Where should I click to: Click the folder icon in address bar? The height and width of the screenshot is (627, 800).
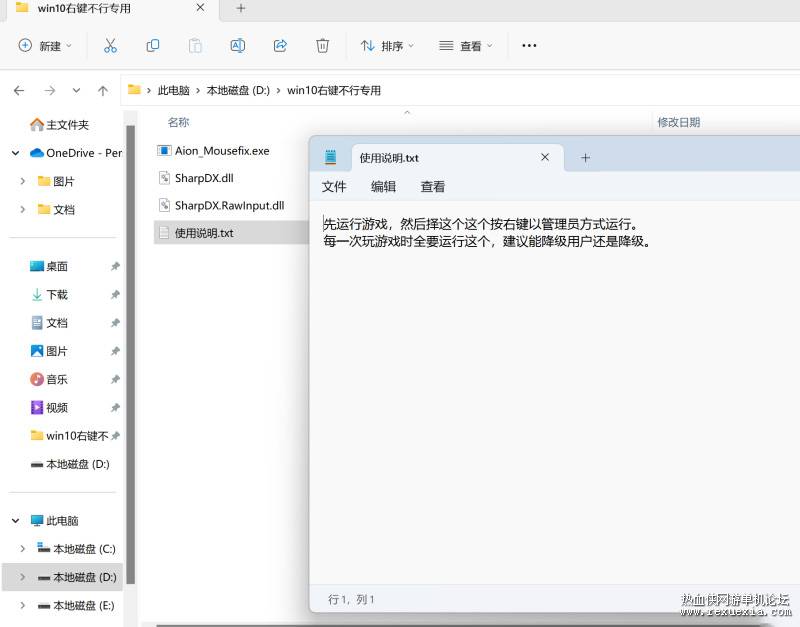coord(134,90)
